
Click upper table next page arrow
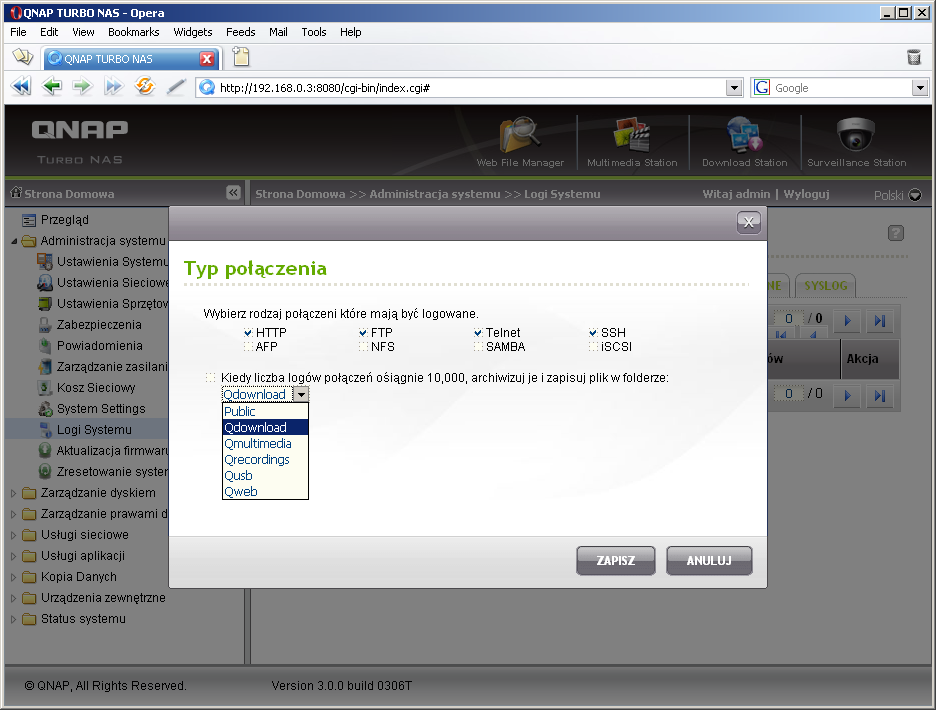(847, 321)
